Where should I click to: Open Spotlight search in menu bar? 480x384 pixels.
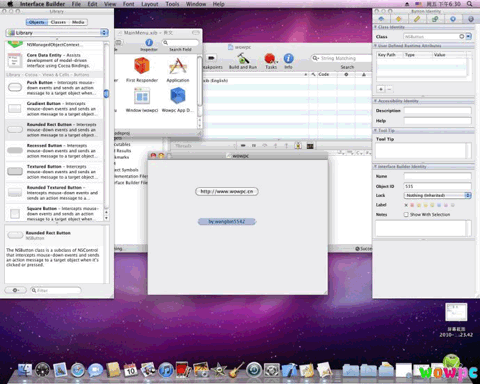(469, 4)
